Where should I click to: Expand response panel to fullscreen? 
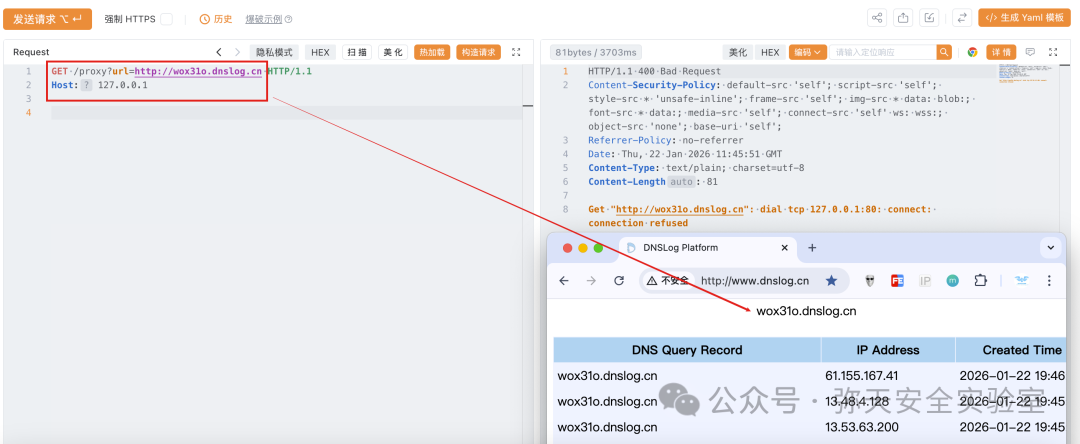tap(1053, 52)
